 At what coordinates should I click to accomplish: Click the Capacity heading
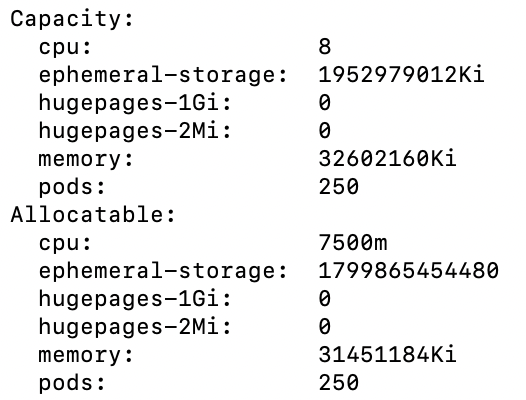tap(72, 19)
